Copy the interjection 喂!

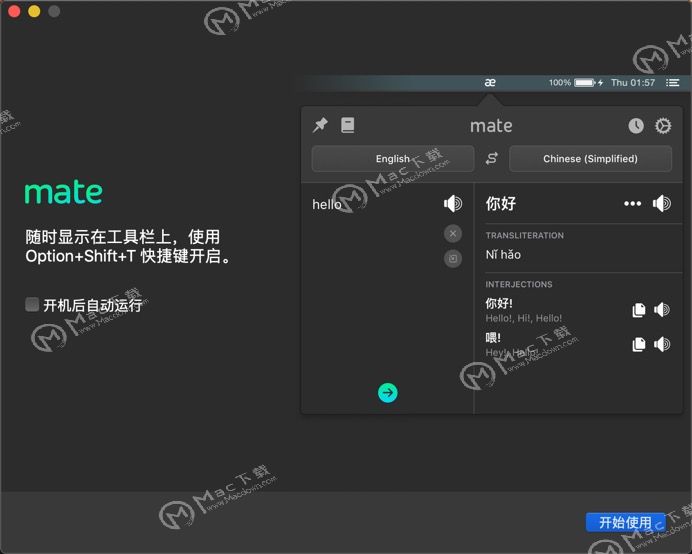click(x=639, y=344)
